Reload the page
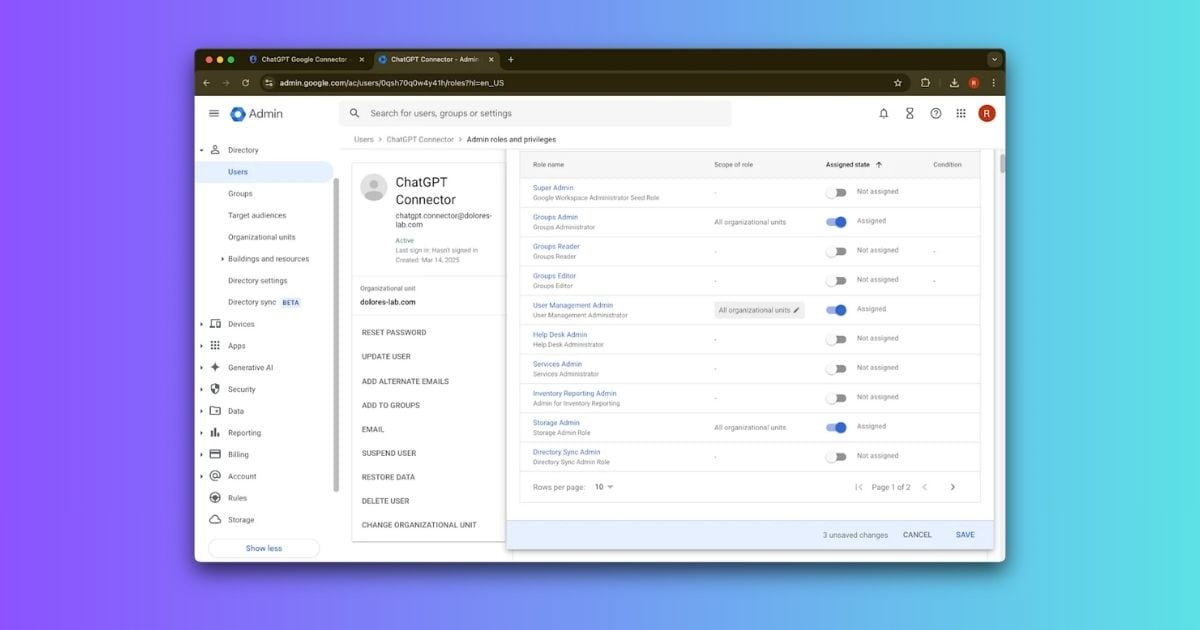The height and width of the screenshot is (630, 1200). pos(246,83)
